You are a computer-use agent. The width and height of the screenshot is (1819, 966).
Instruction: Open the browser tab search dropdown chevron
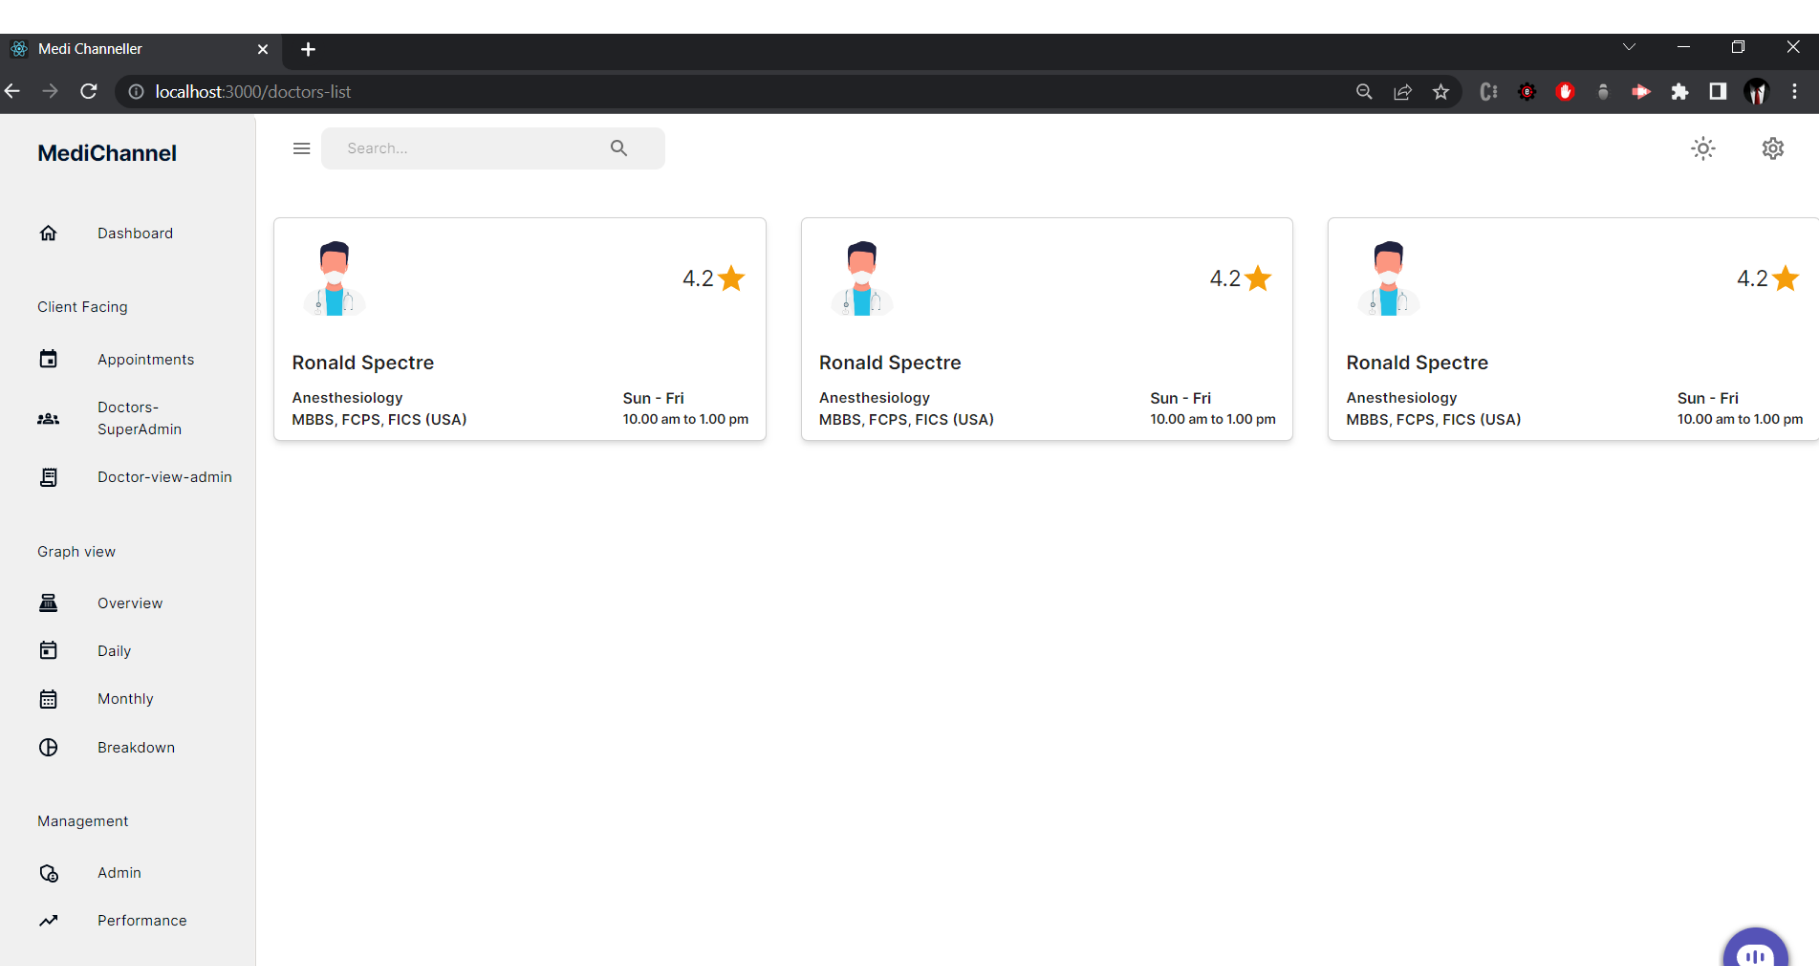coord(1629,47)
